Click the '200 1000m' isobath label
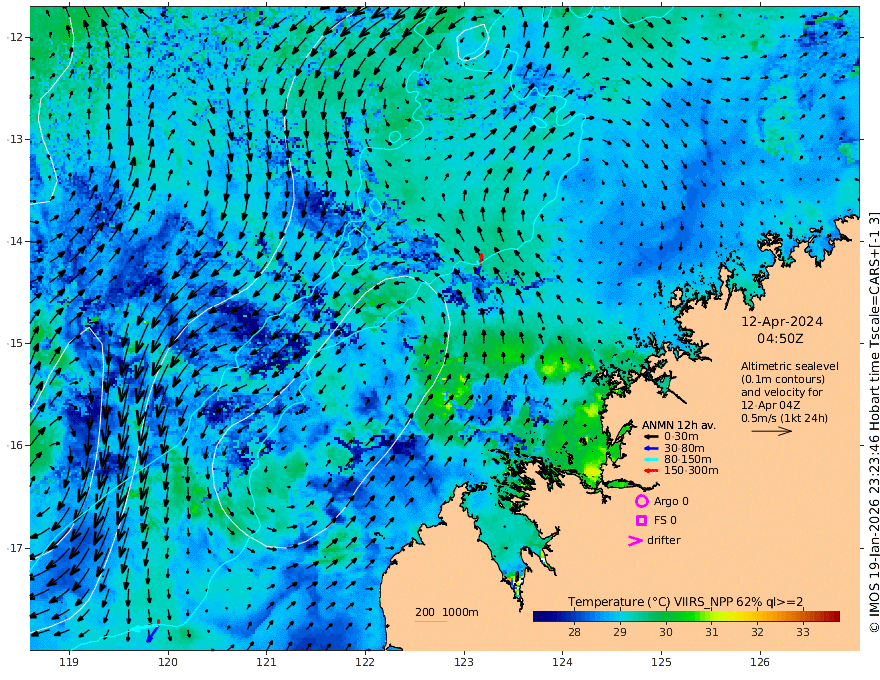 tap(447, 612)
